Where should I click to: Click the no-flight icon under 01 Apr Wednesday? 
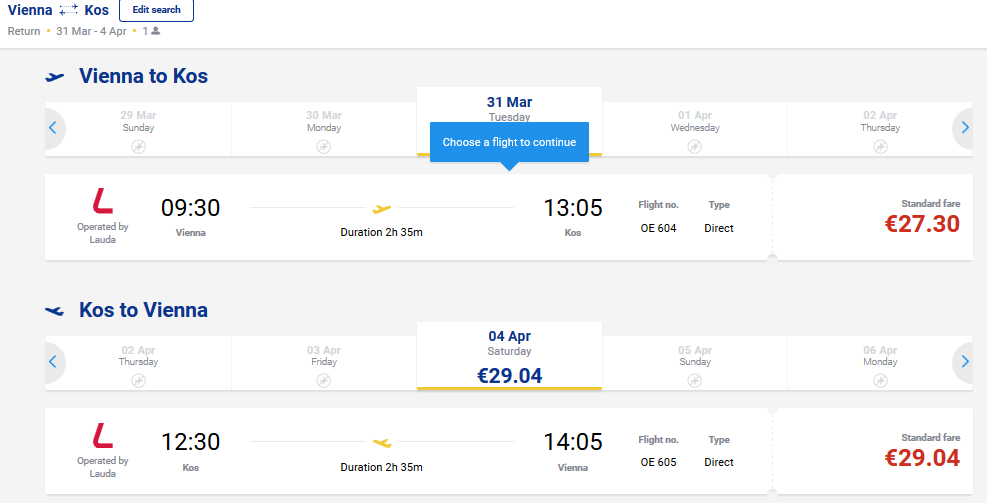(694, 147)
